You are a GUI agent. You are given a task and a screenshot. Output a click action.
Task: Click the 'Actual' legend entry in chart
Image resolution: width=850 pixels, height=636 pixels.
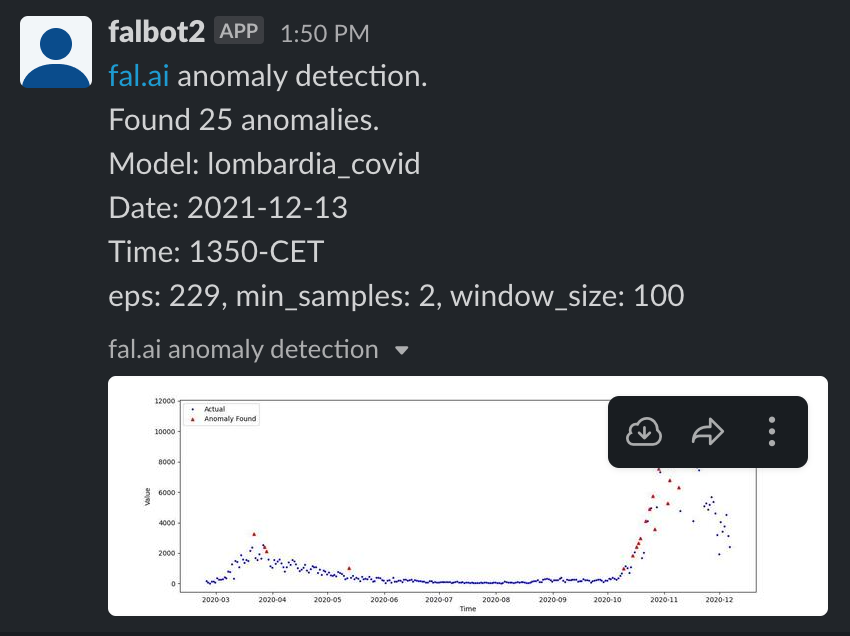[208, 409]
